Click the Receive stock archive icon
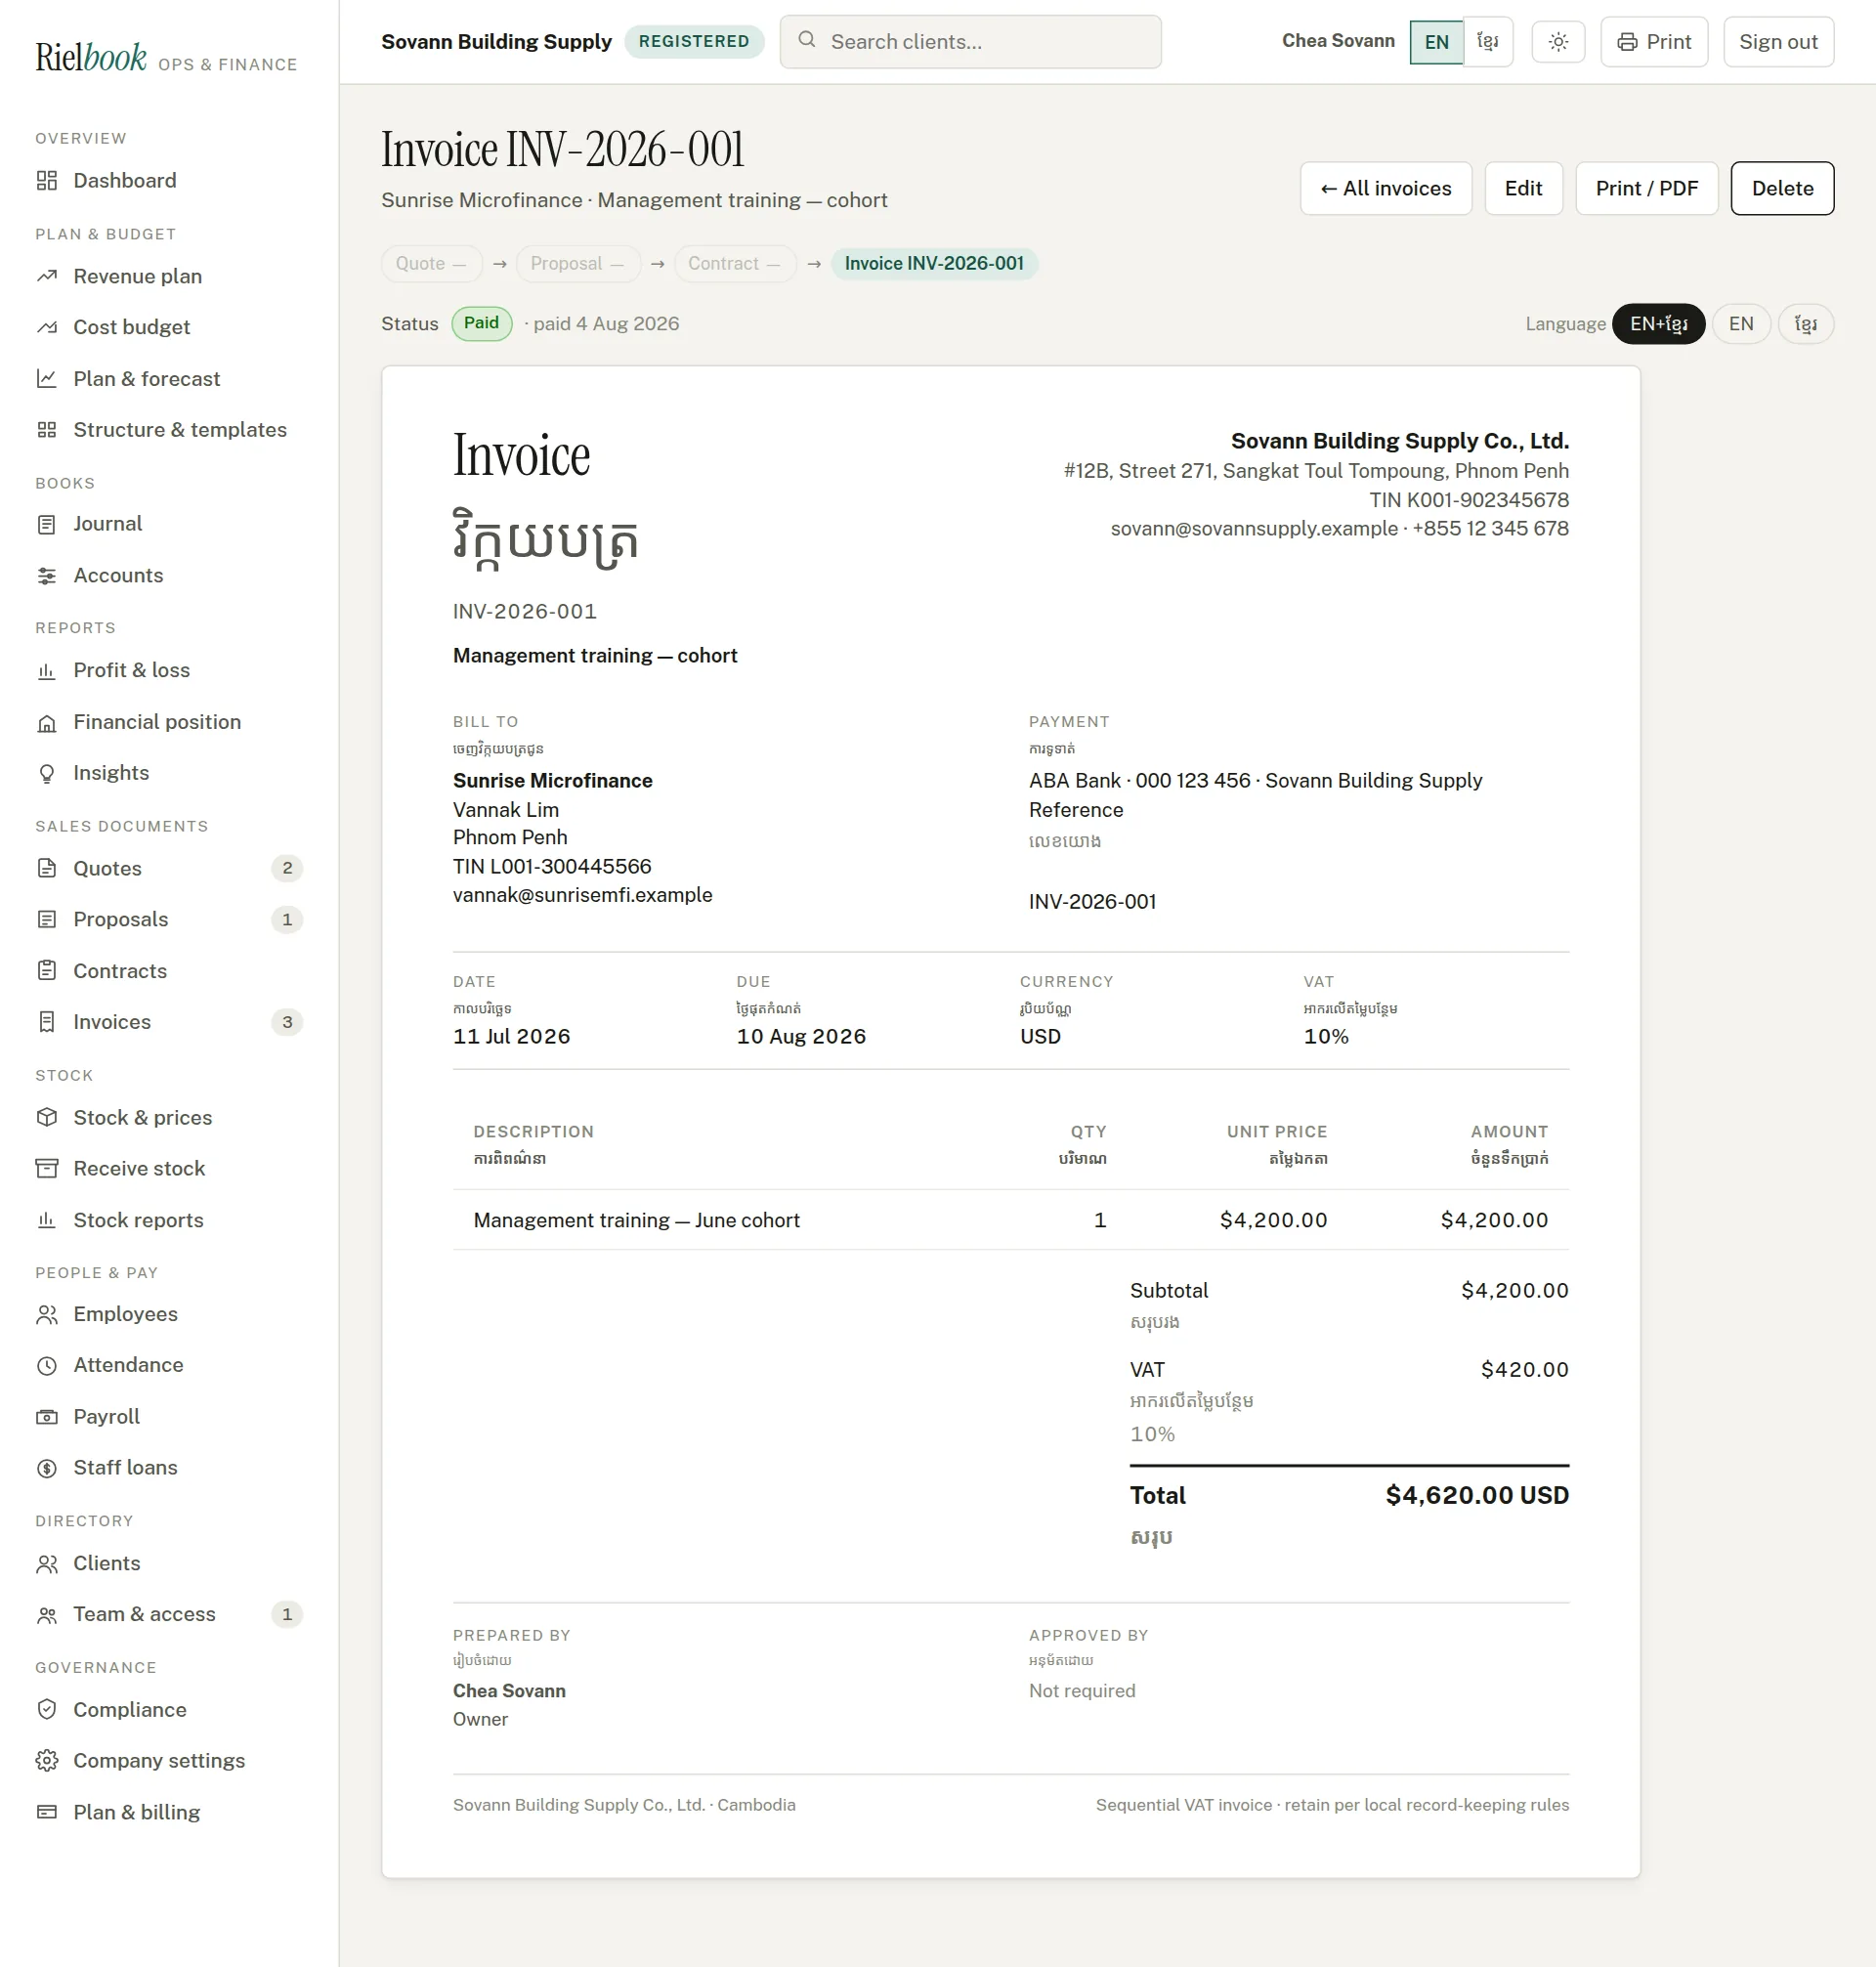 click(x=47, y=1169)
